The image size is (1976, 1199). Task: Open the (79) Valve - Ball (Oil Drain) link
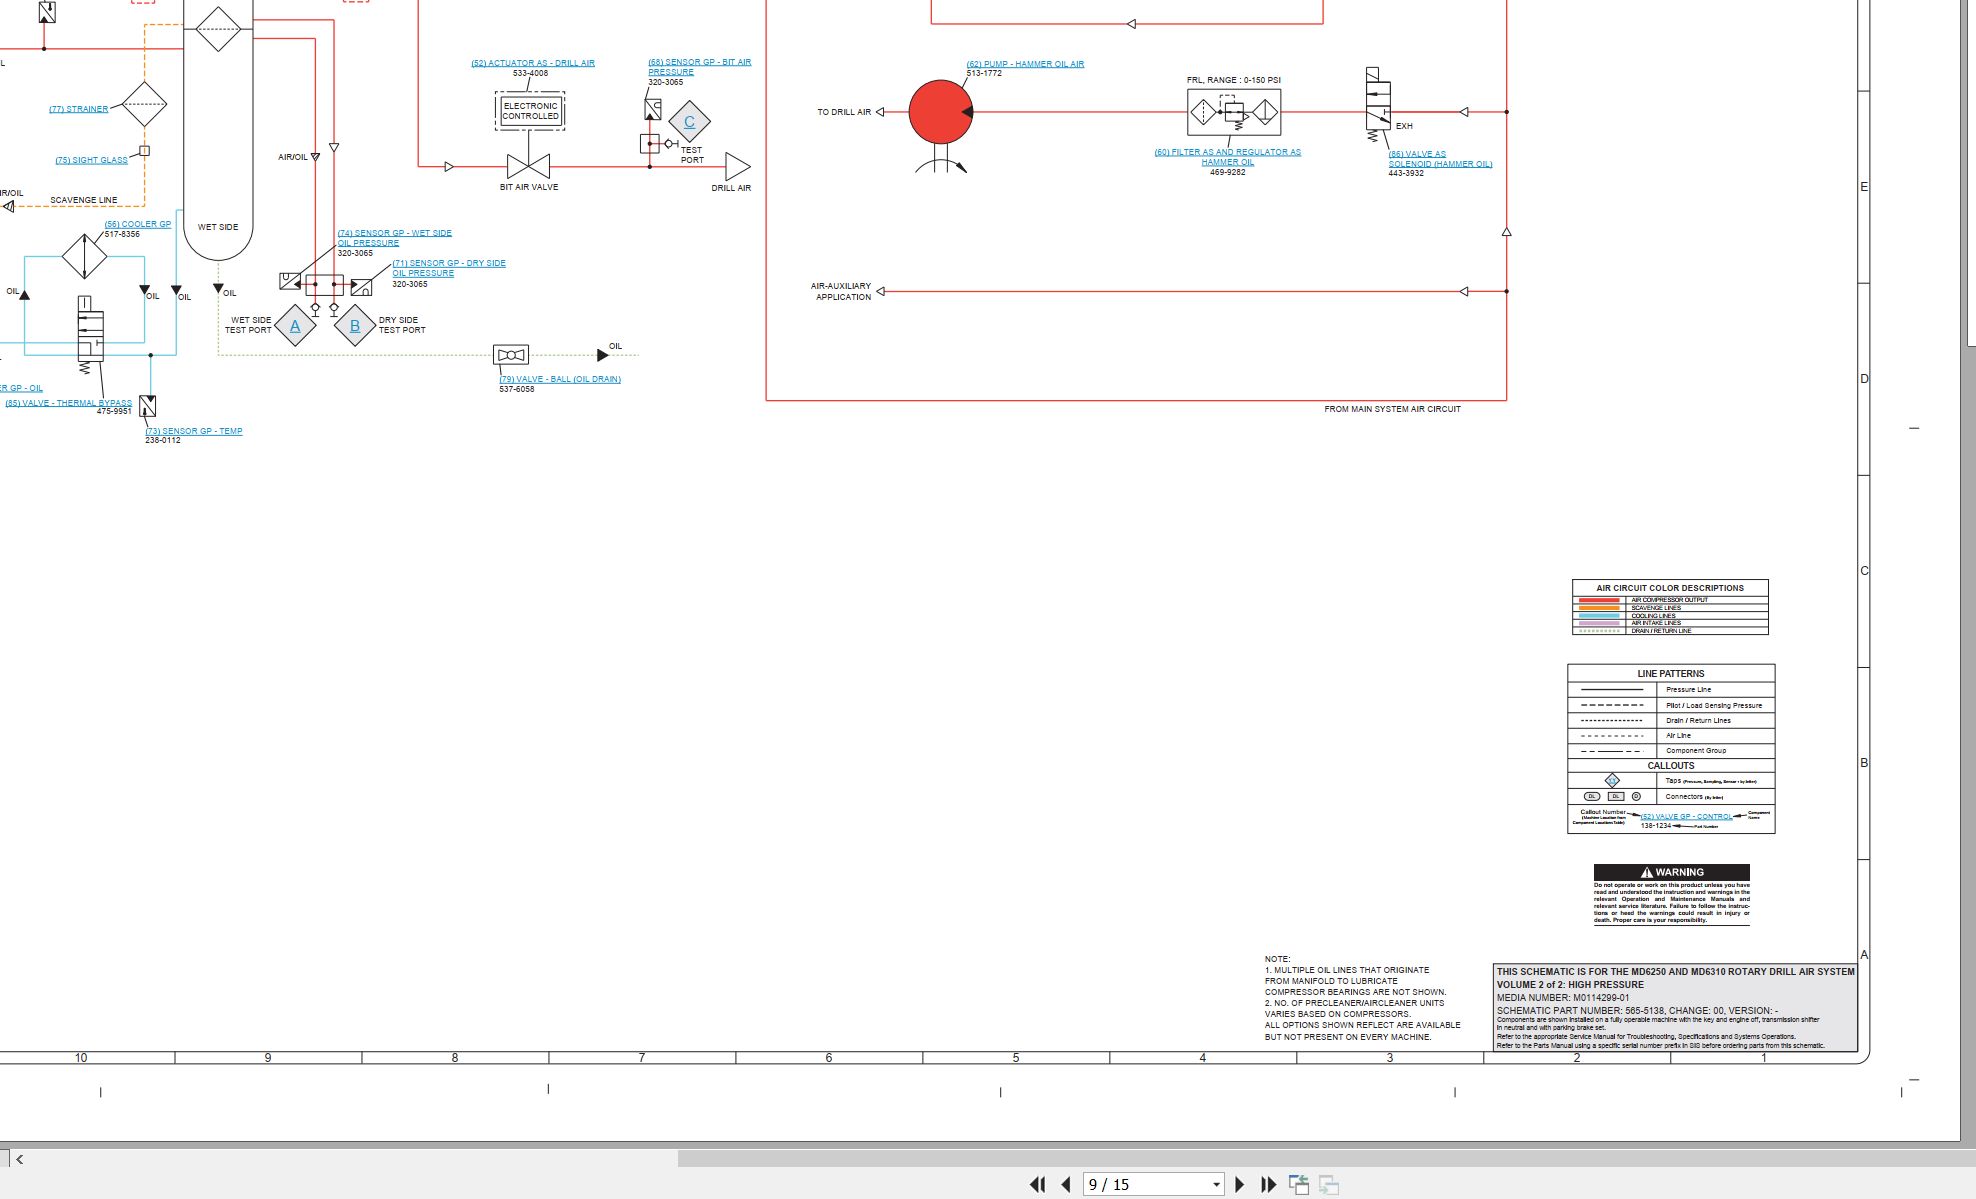pyautogui.click(x=560, y=379)
